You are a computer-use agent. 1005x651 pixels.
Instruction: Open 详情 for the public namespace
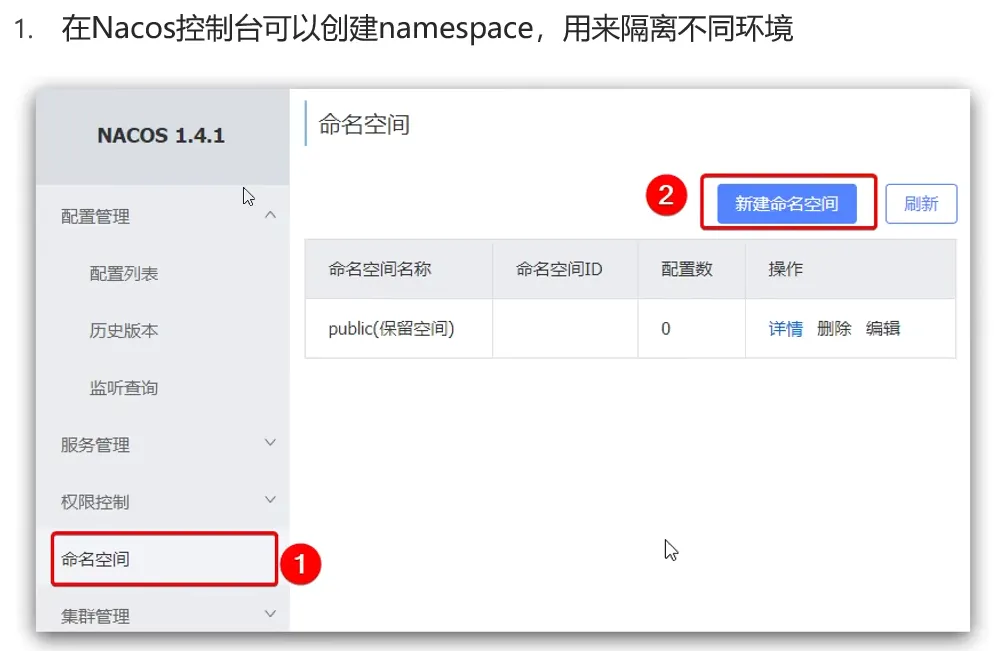coord(785,328)
